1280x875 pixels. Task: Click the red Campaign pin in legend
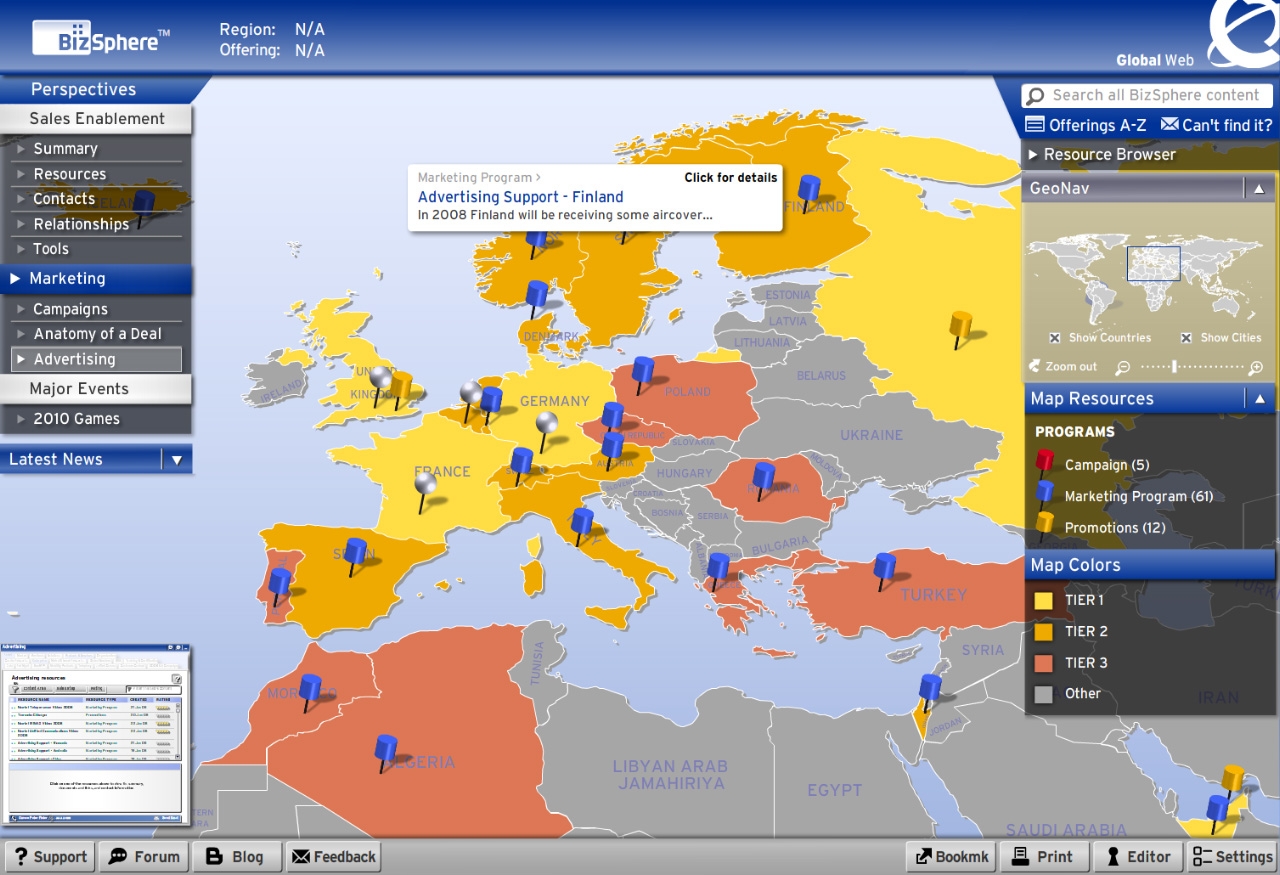(1045, 463)
